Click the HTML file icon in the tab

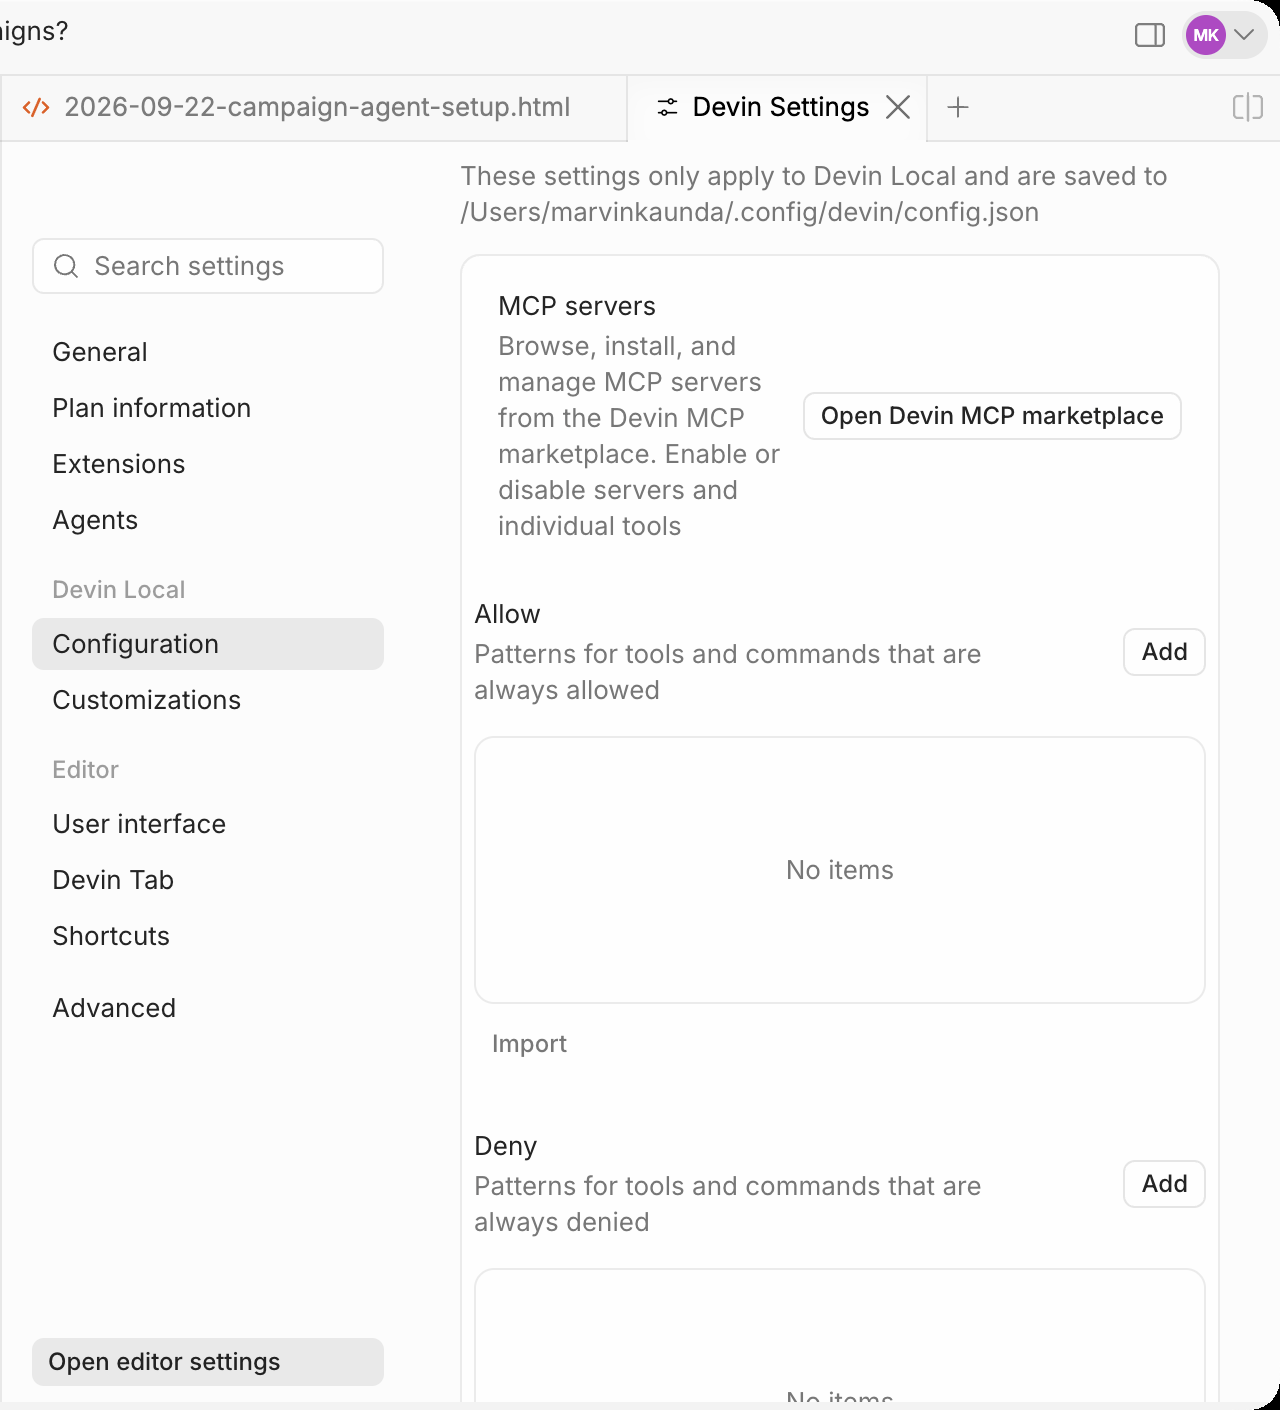pos(36,107)
